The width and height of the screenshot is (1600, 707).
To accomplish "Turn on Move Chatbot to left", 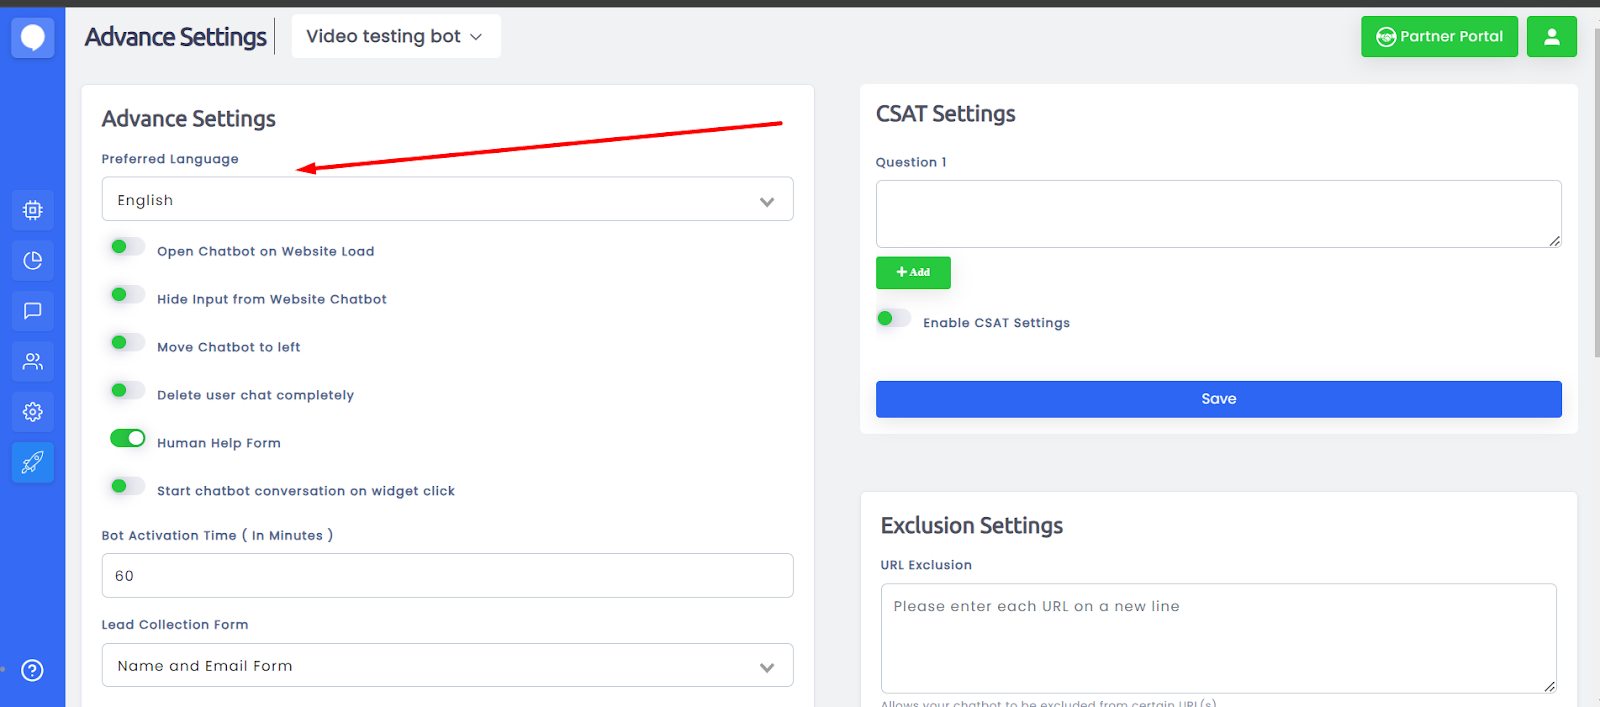I will coord(127,343).
